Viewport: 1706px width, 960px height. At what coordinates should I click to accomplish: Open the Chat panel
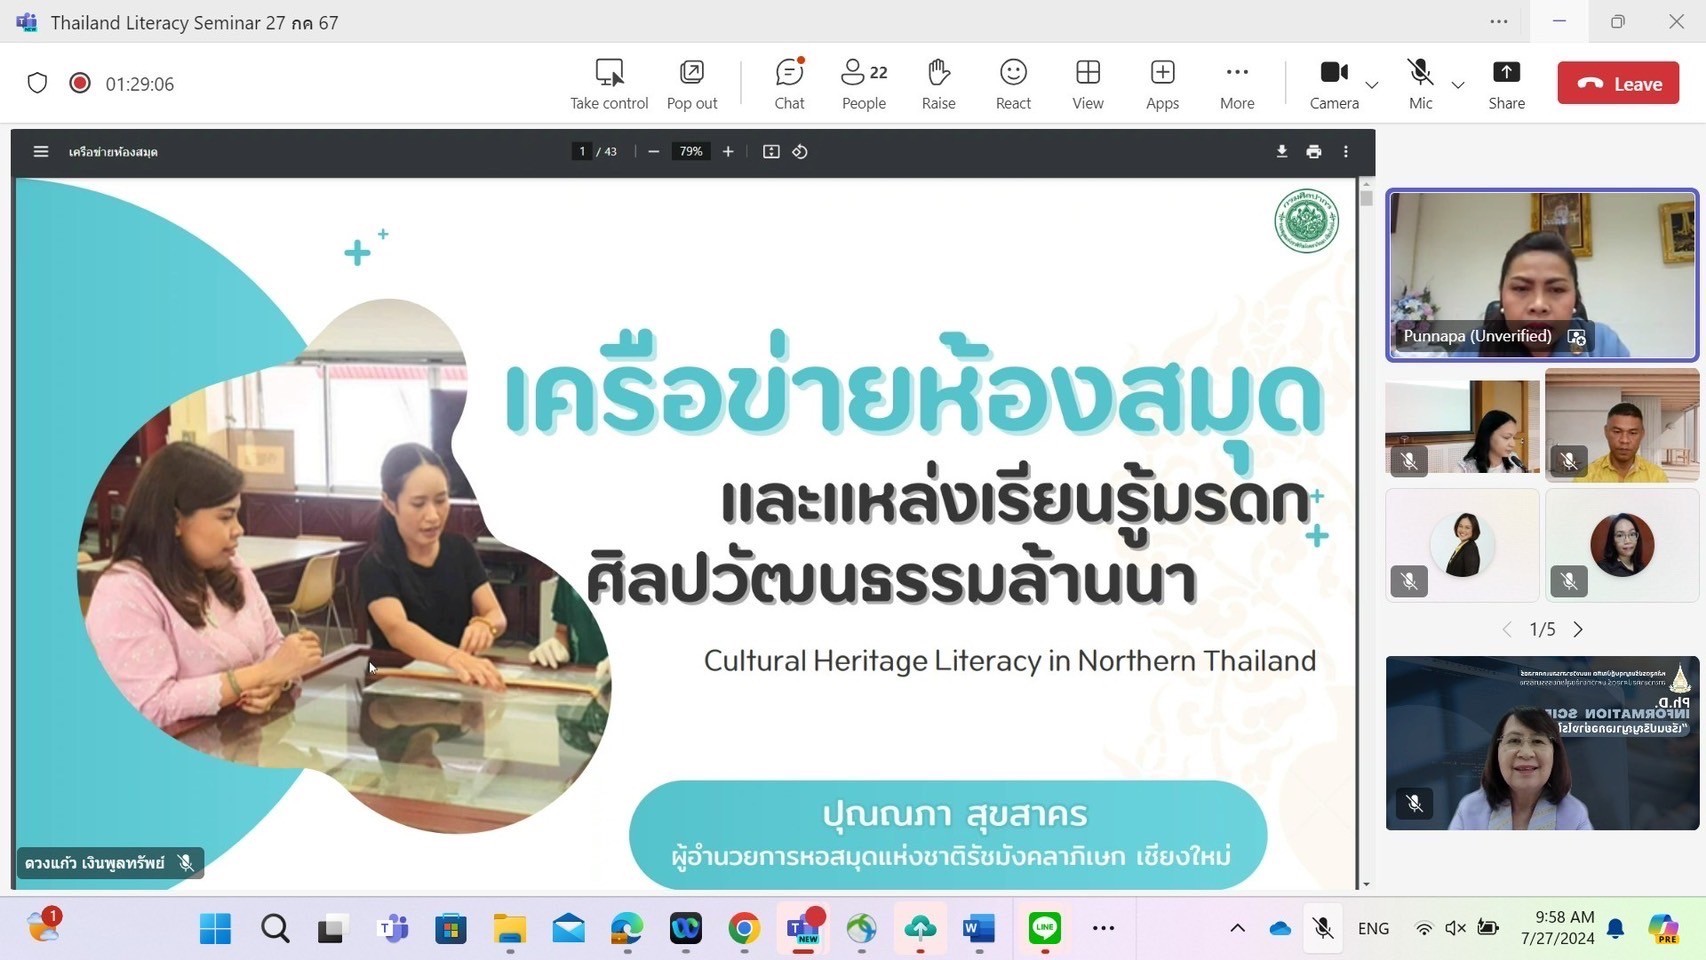click(x=788, y=83)
